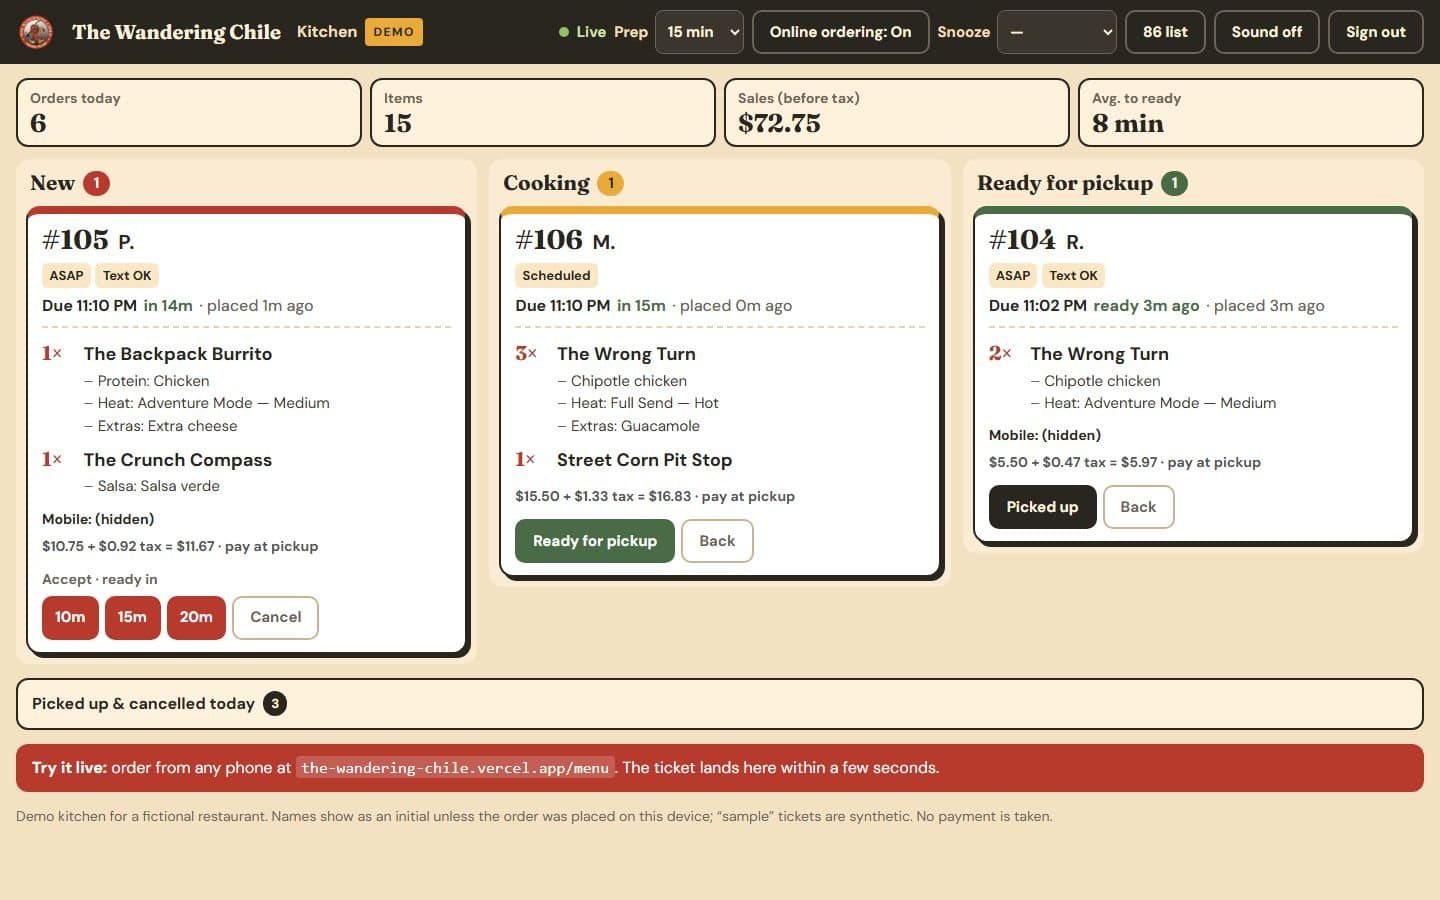The image size is (1440, 900).
Task: Click Avg. to ready stat card
Action: 1251,113
